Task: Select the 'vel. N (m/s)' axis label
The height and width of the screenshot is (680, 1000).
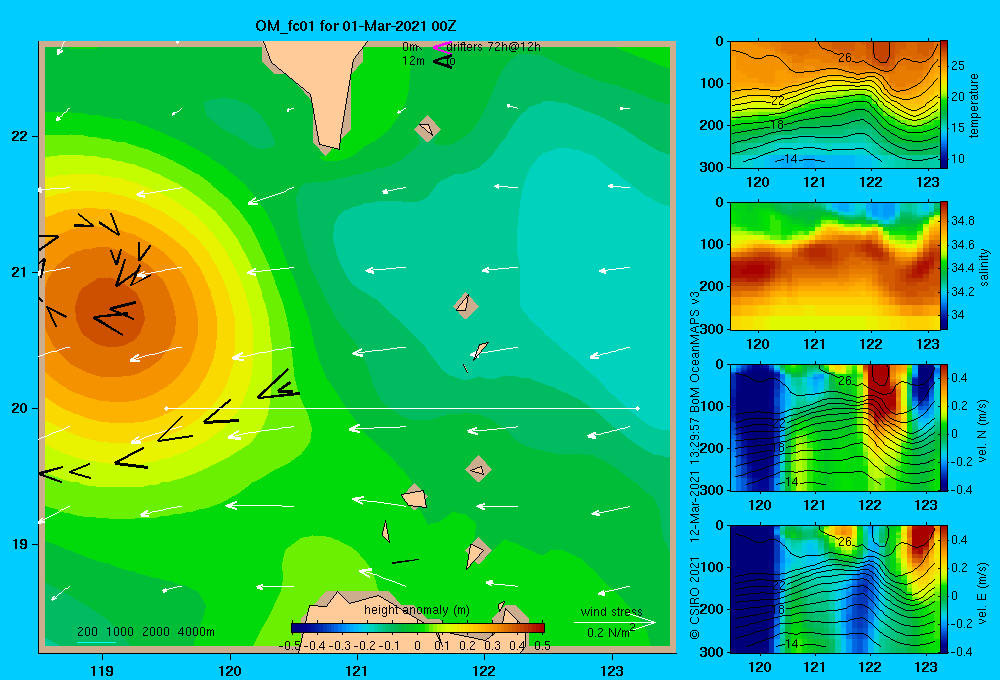Action: pos(983,431)
